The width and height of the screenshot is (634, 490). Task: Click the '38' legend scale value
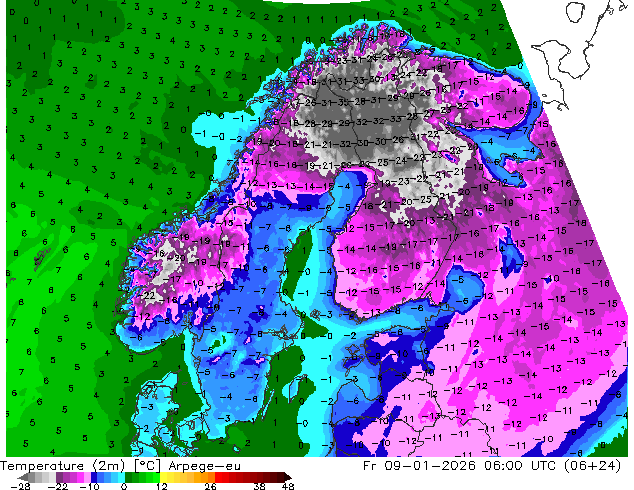click(260, 486)
